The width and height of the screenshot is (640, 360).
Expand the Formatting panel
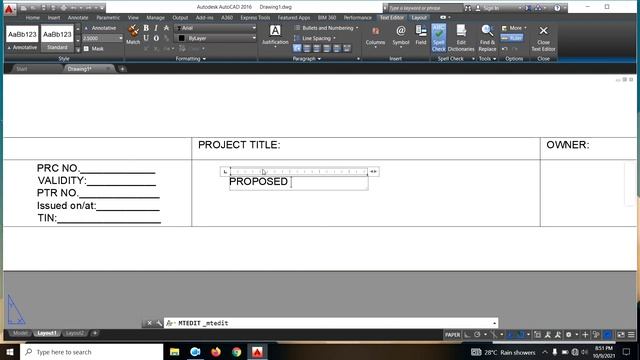(191, 59)
